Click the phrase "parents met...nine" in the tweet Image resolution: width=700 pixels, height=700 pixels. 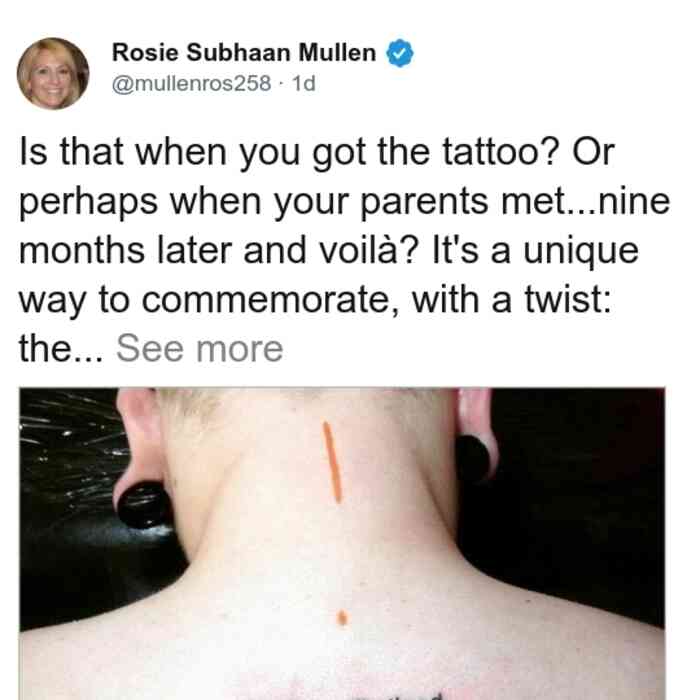point(515,202)
